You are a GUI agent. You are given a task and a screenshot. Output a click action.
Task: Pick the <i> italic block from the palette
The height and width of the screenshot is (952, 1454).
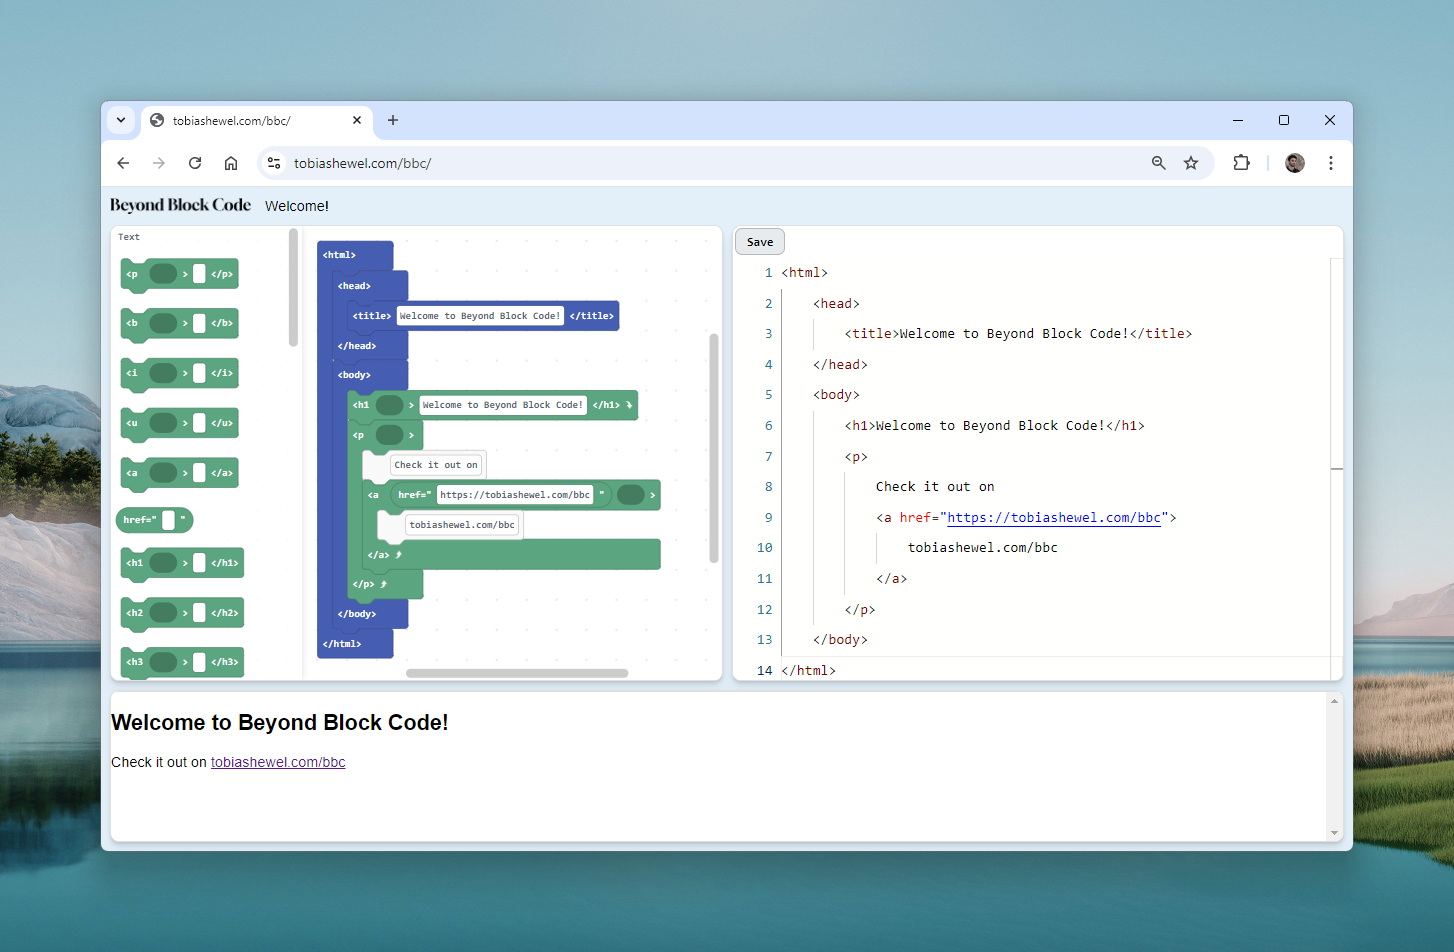180,373
